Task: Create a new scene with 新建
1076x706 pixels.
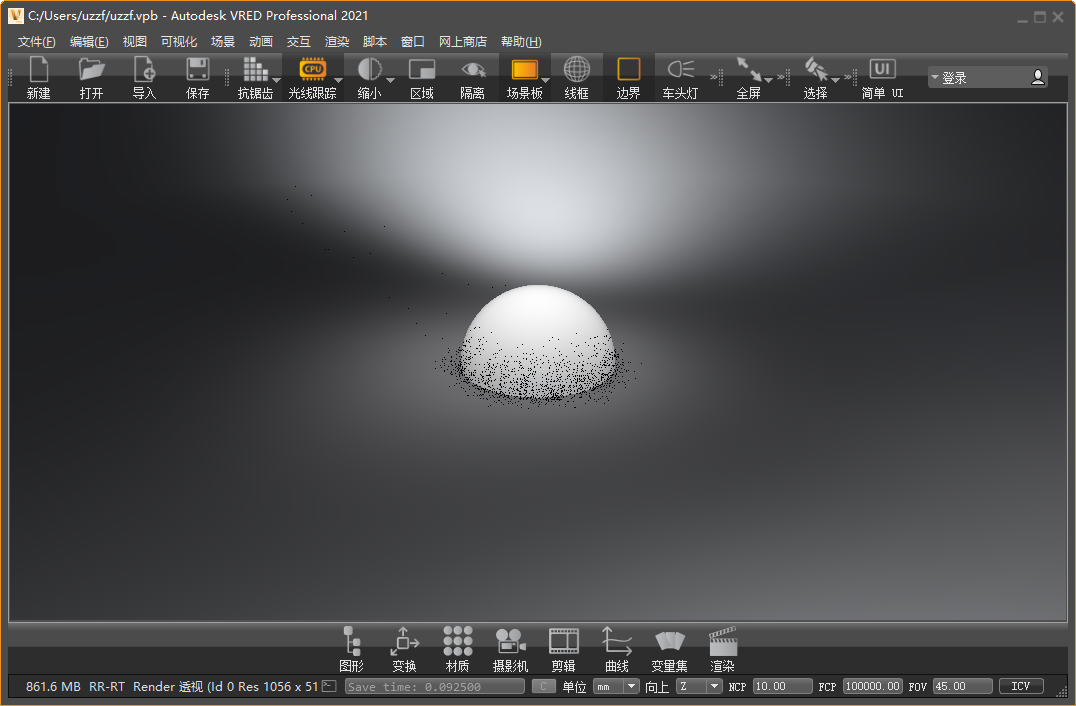Action: [38, 78]
